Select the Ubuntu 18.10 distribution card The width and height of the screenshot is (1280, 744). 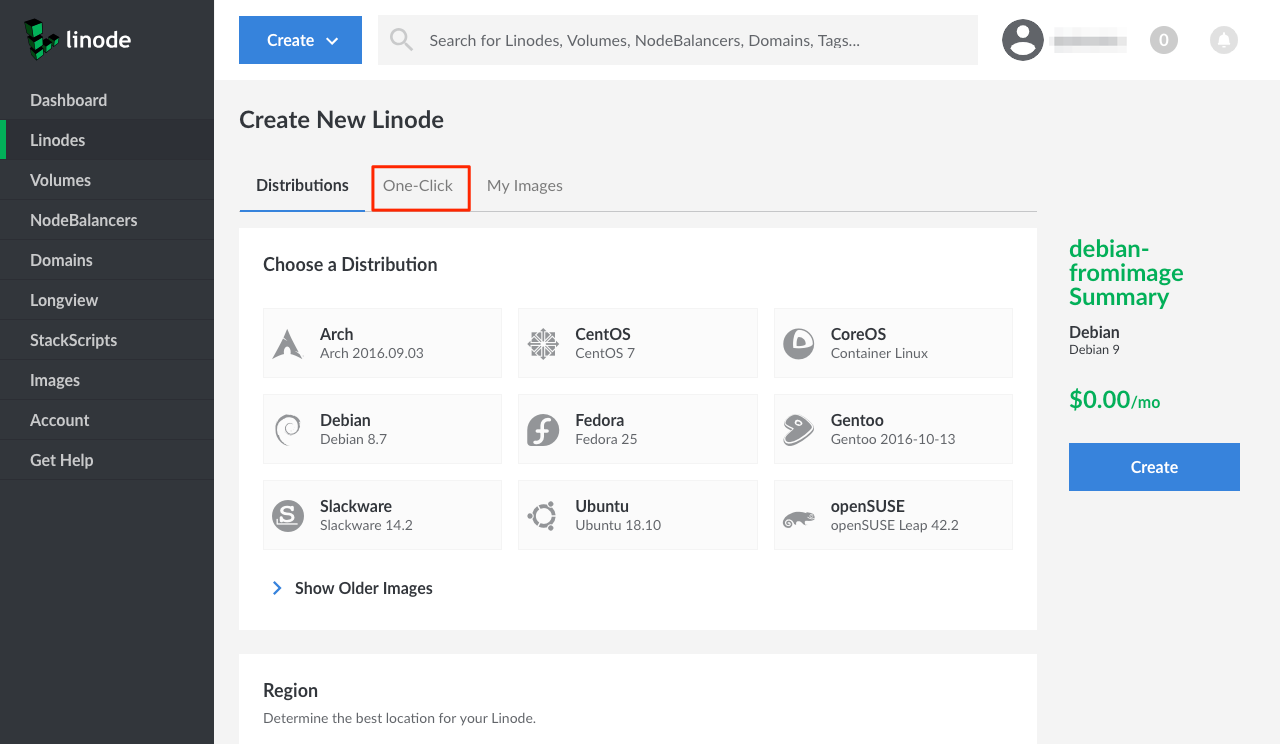pos(637,515)
